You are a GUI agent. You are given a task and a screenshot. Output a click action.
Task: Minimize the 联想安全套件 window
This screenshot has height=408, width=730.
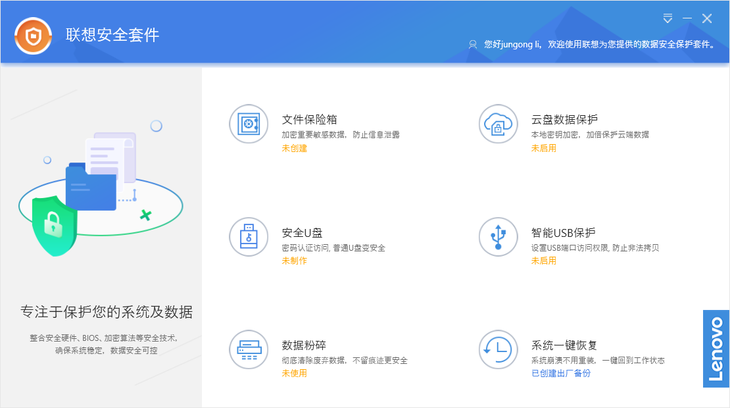[x=687, y=19]
